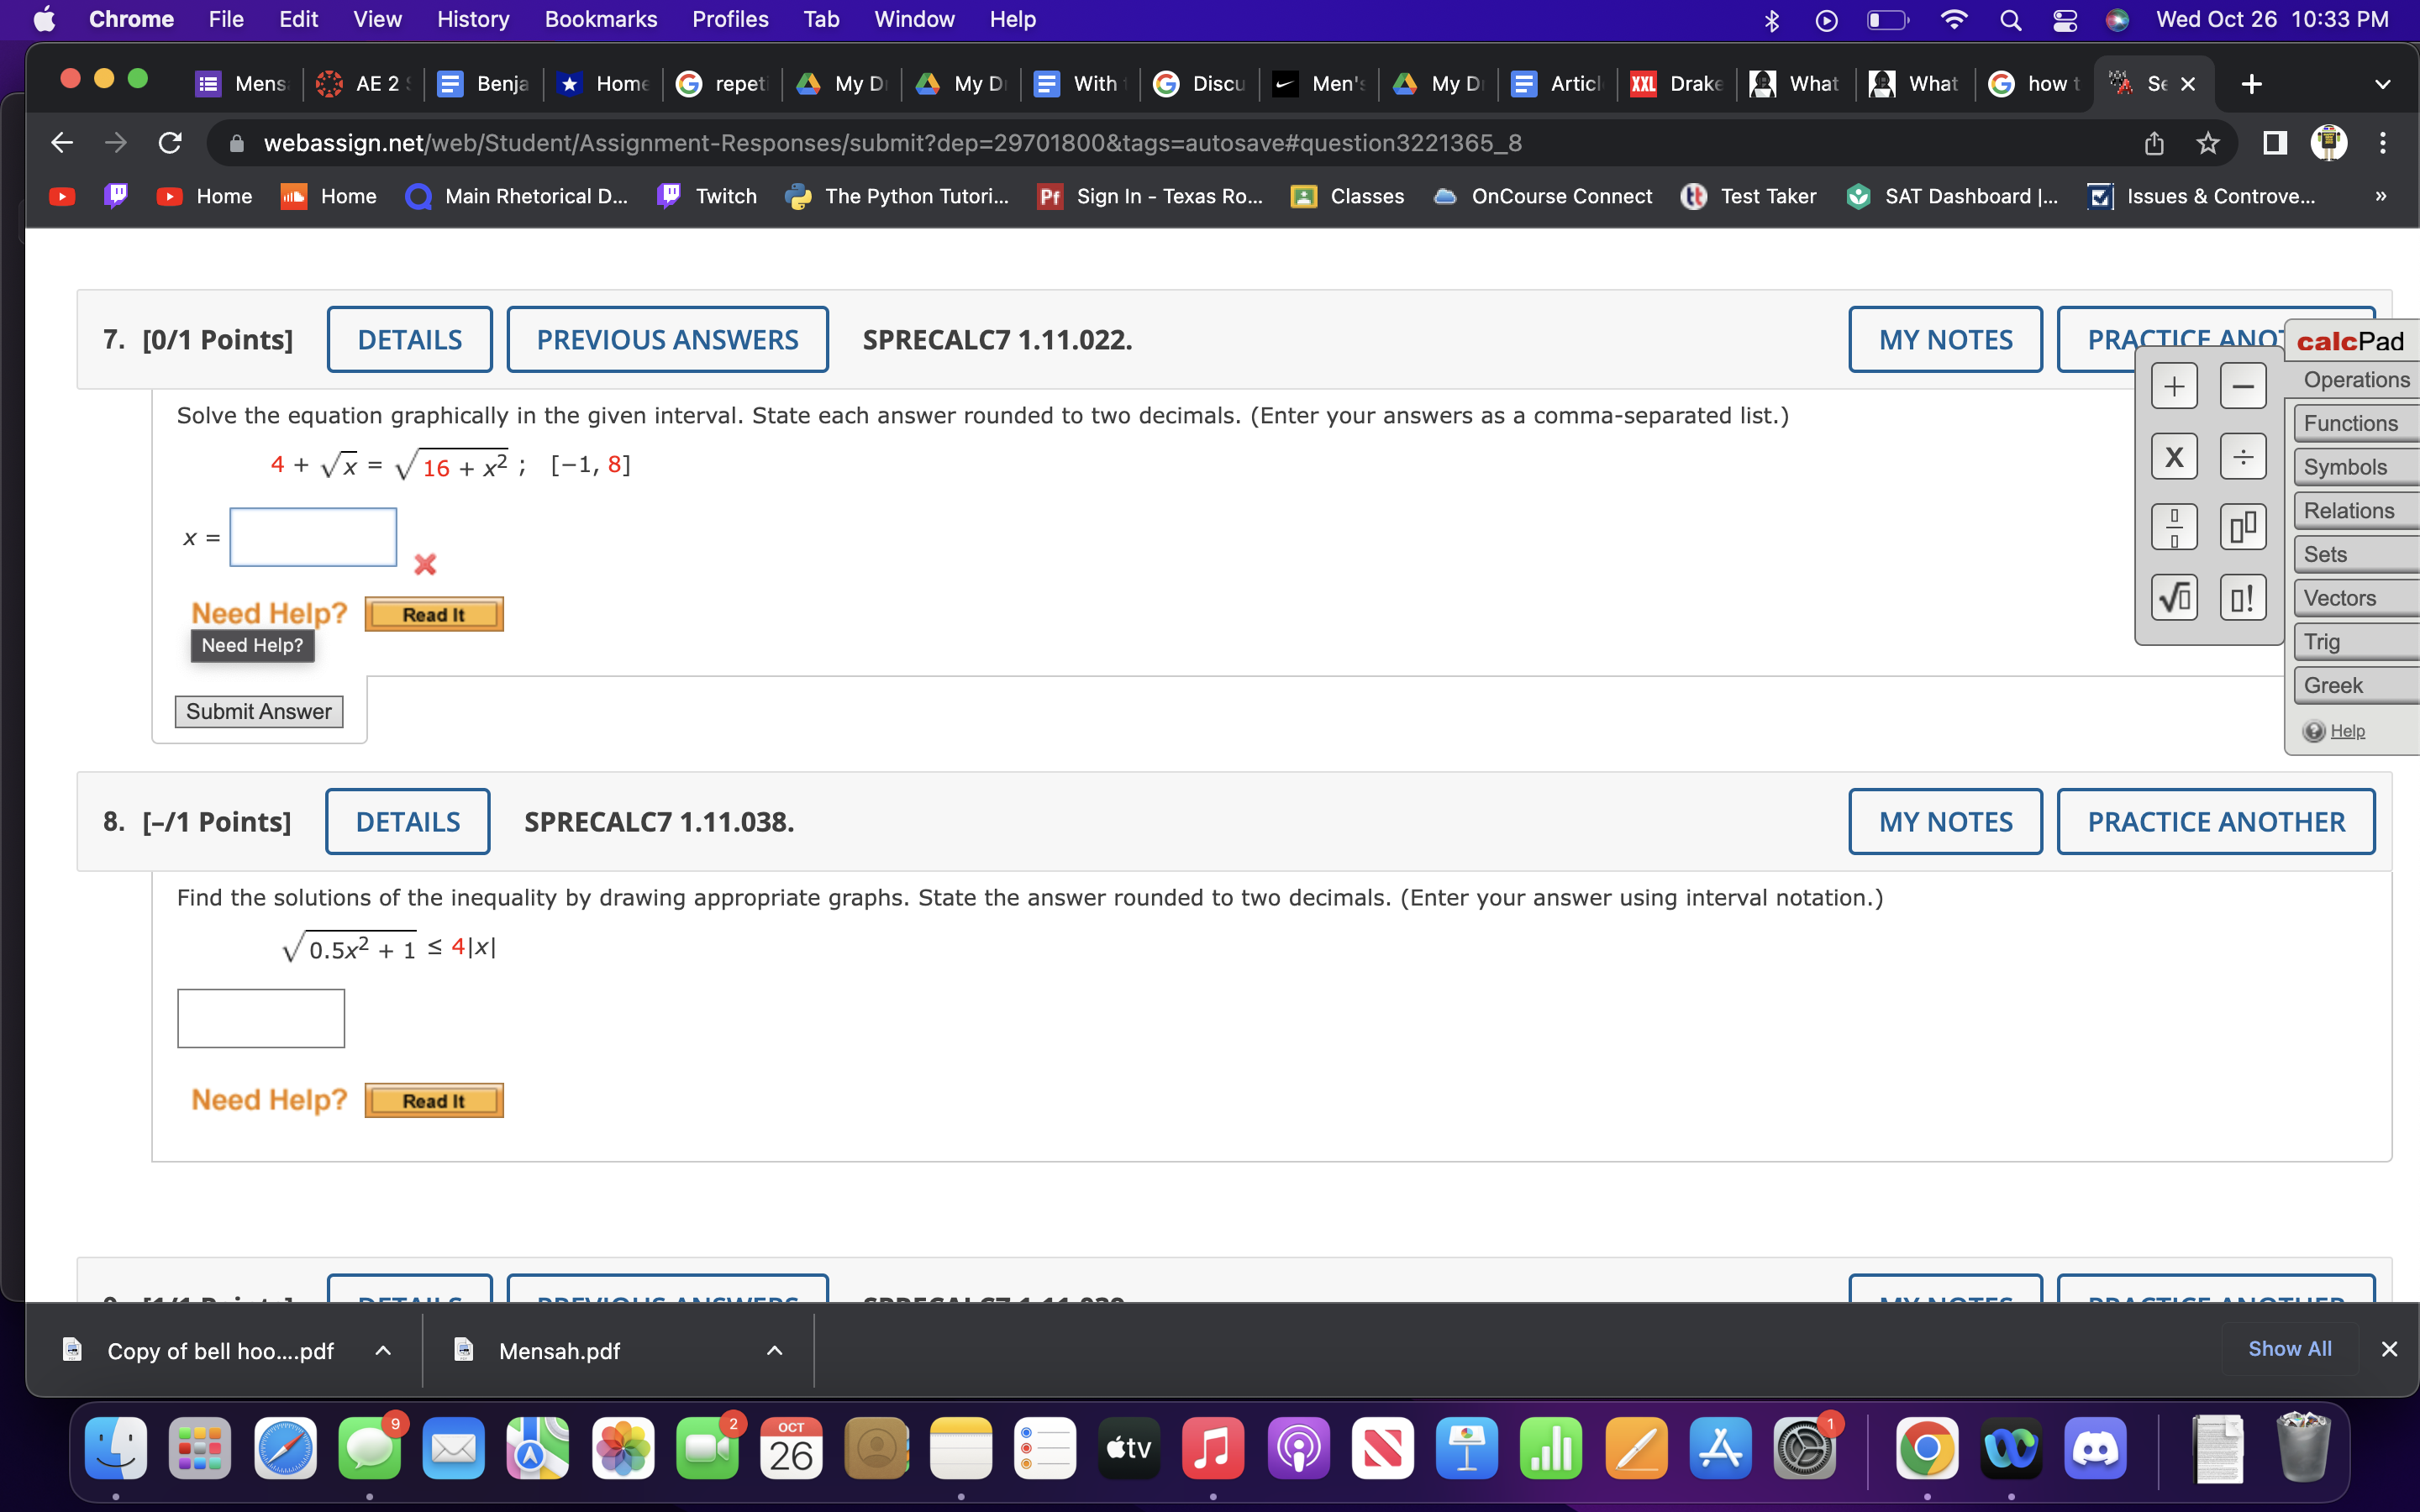This screenshot has width=2420, height=1512.
Task: Click the exponent template on calcPad
Action: [x=2243, y=527]
